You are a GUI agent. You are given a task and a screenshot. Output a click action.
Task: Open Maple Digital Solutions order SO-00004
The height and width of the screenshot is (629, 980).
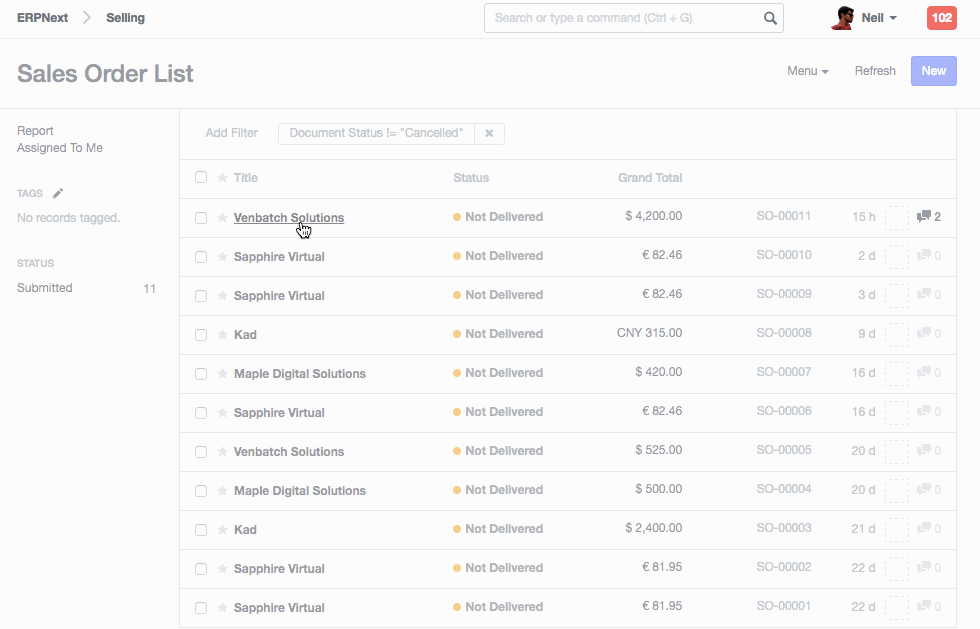(x=300, y=491)
